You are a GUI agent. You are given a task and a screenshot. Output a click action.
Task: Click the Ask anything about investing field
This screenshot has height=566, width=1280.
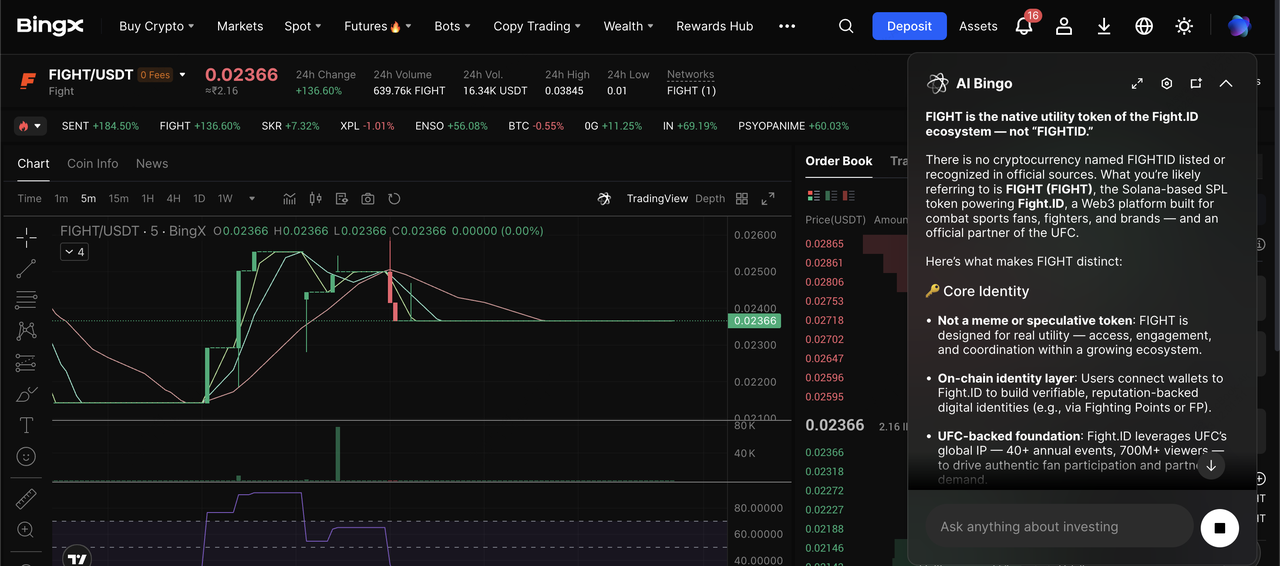1058,527
